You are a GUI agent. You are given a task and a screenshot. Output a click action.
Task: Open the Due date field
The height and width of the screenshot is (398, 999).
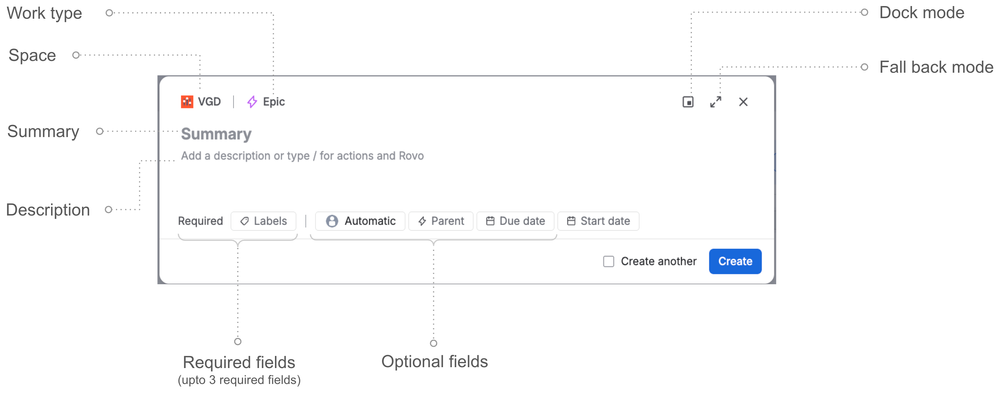515,221
